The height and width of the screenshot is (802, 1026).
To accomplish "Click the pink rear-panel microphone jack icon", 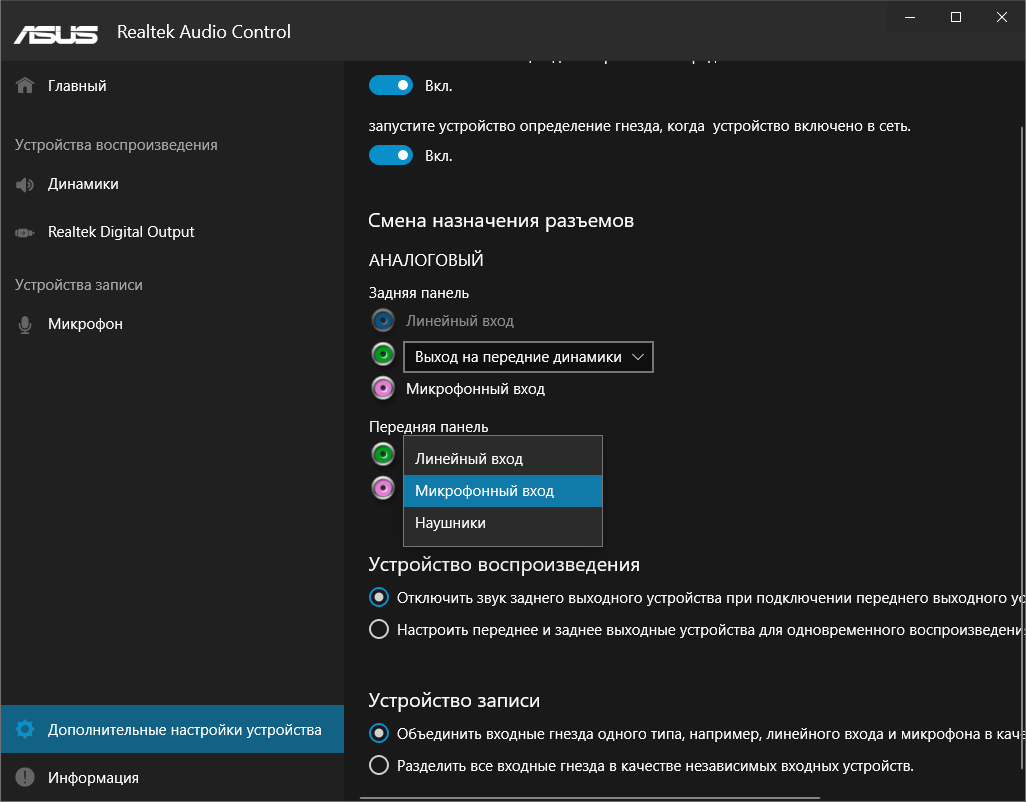I will (x=382, y=388).
